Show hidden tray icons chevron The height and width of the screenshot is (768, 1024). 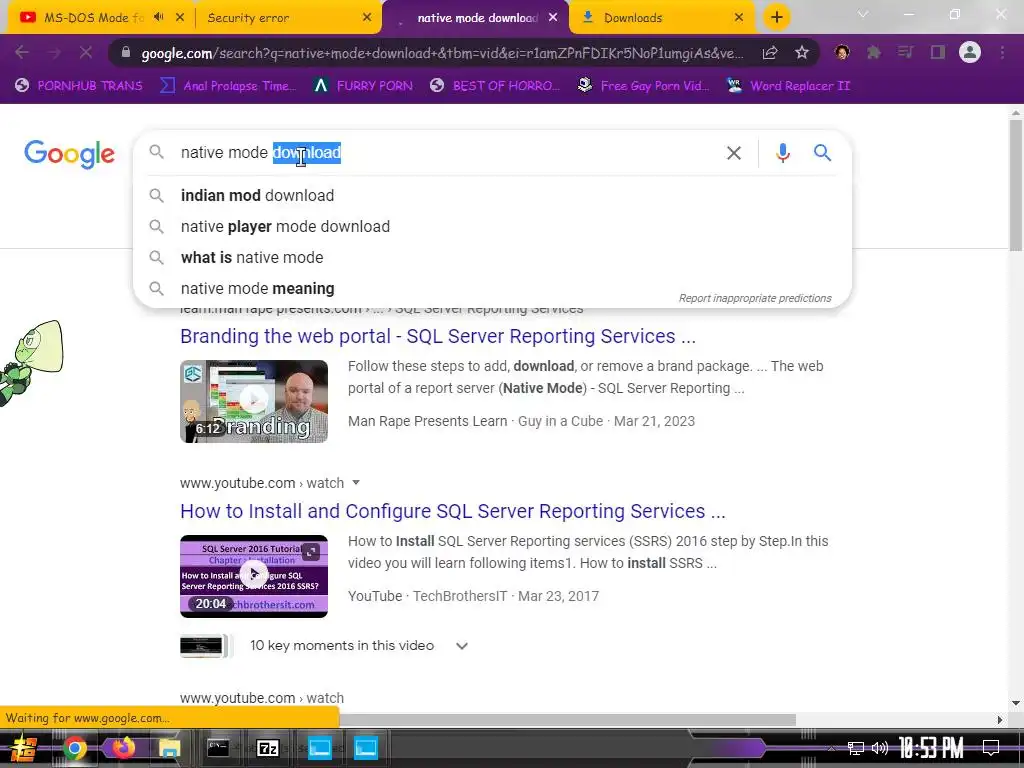[831, 748]
